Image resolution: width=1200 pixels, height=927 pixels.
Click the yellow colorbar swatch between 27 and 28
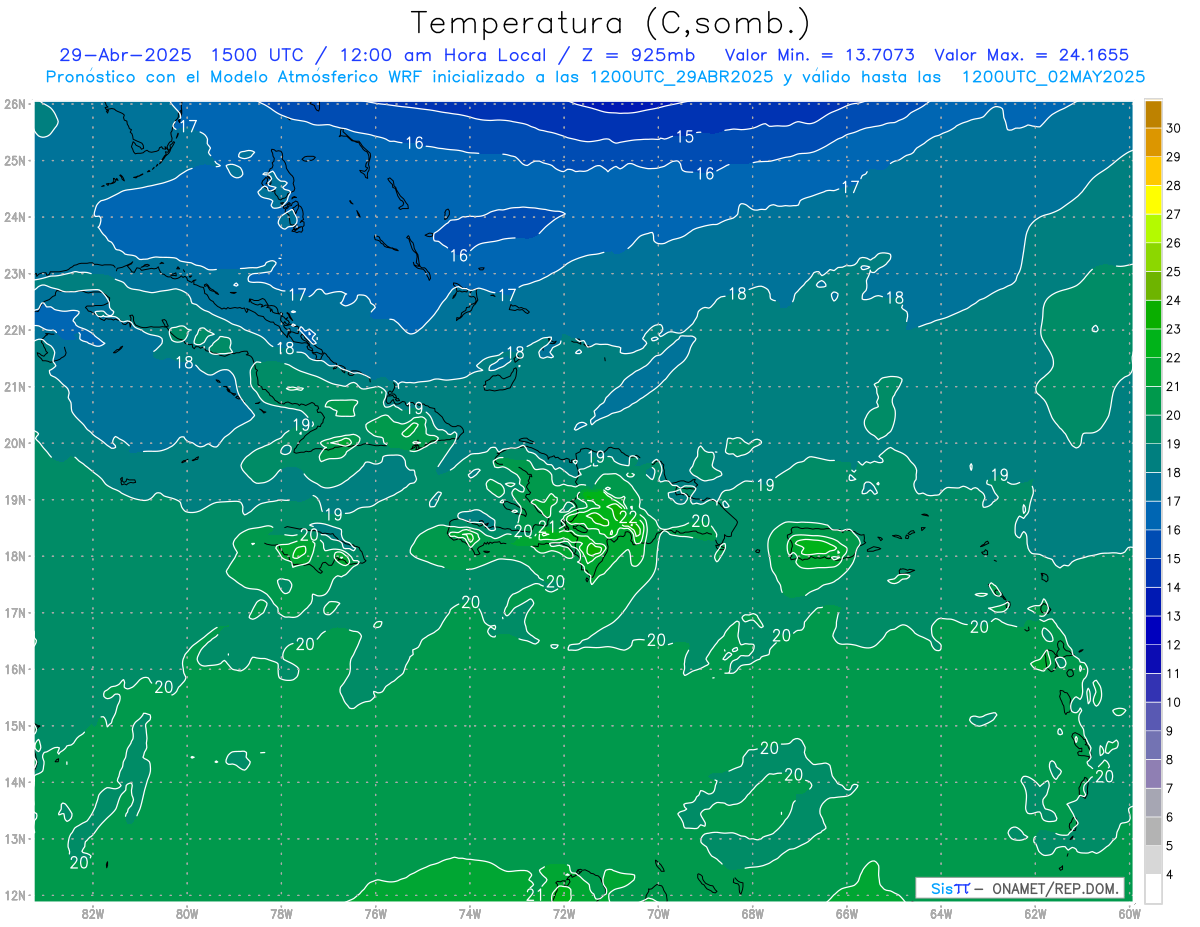tap(1153, 200)
